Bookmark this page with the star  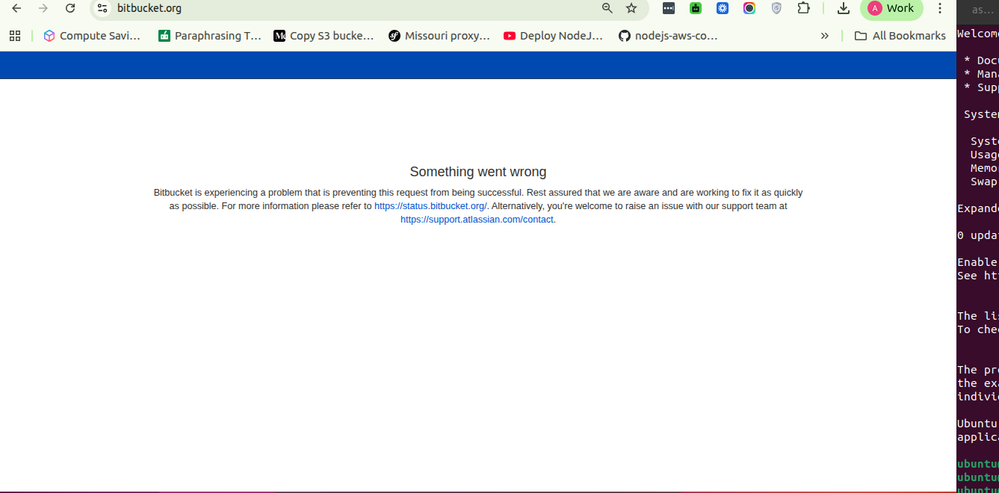[x=631, y=8]
